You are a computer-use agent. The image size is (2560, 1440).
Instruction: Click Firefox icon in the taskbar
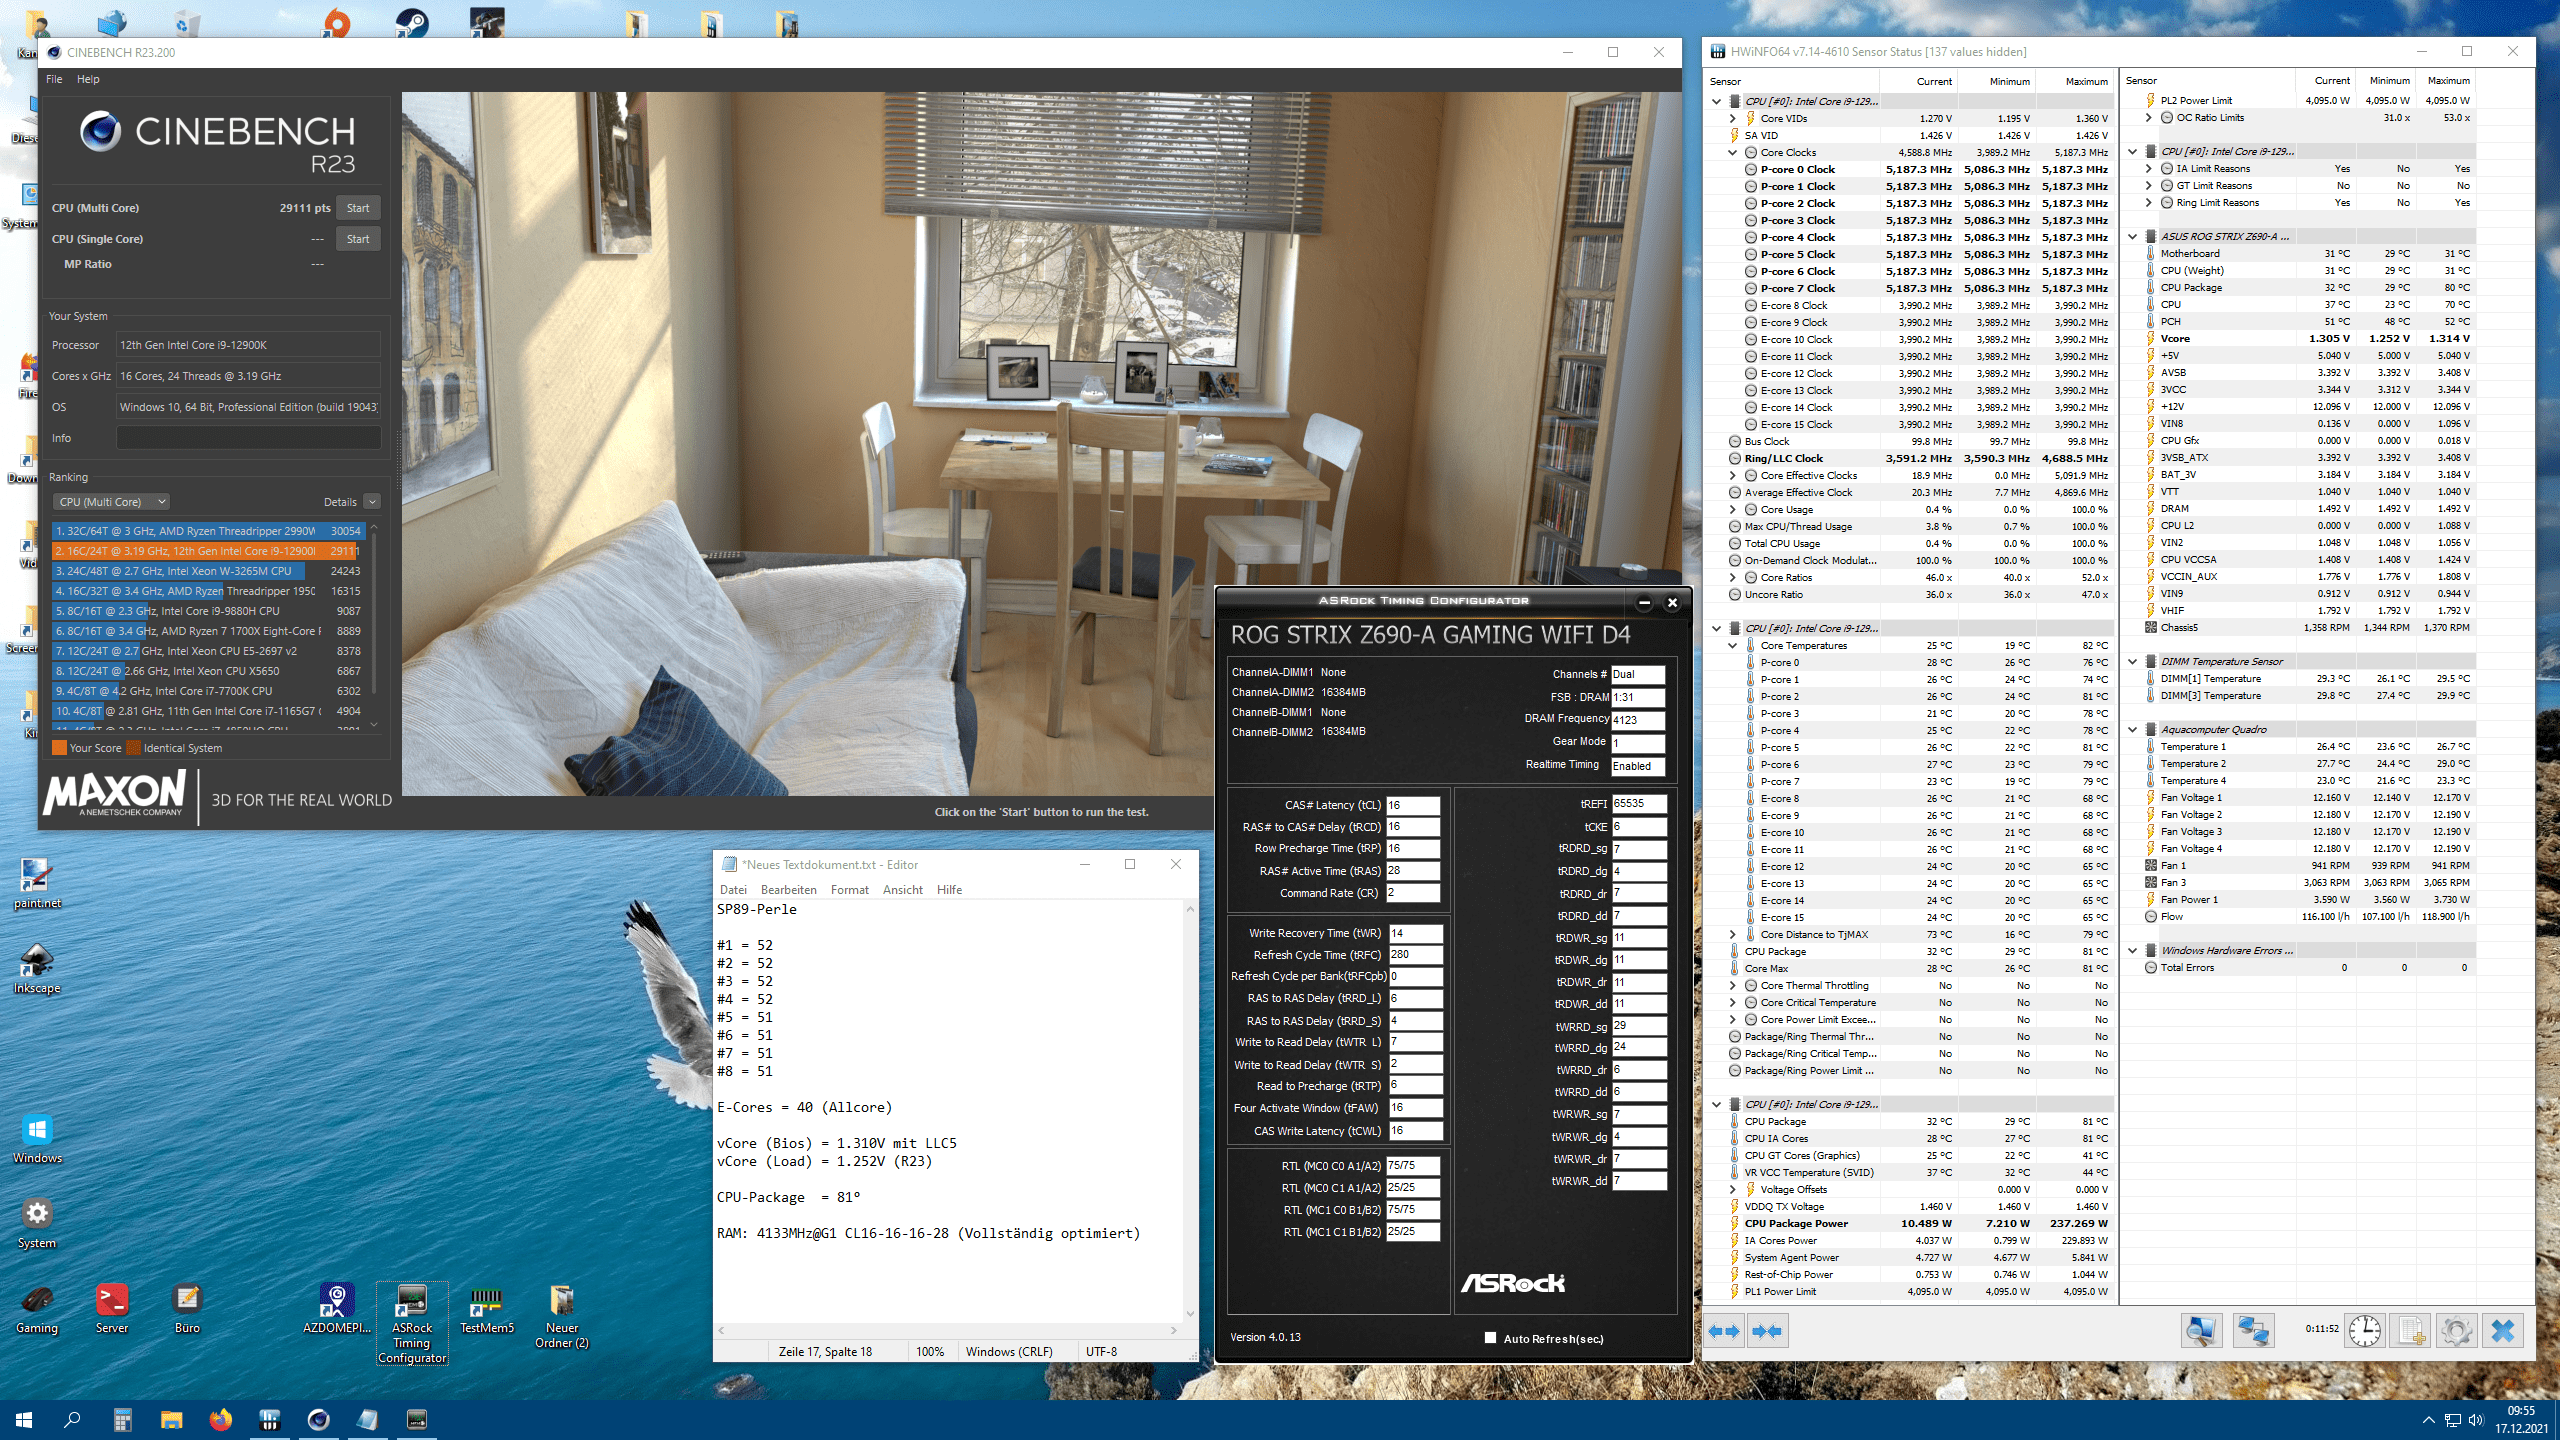(220, 1419)
